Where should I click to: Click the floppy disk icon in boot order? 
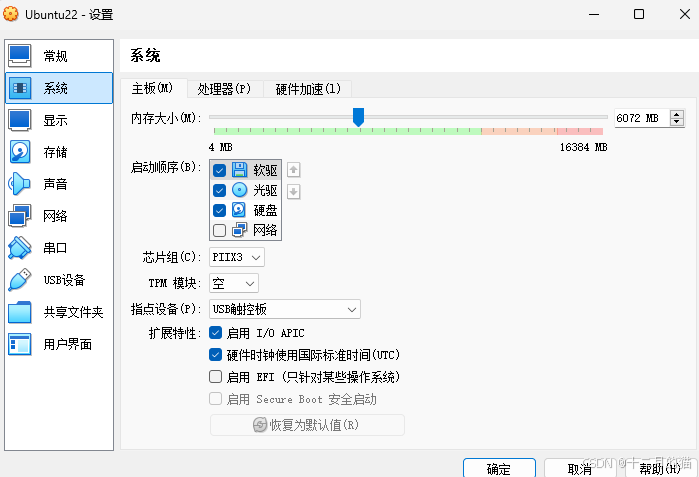tap(239, 170)
